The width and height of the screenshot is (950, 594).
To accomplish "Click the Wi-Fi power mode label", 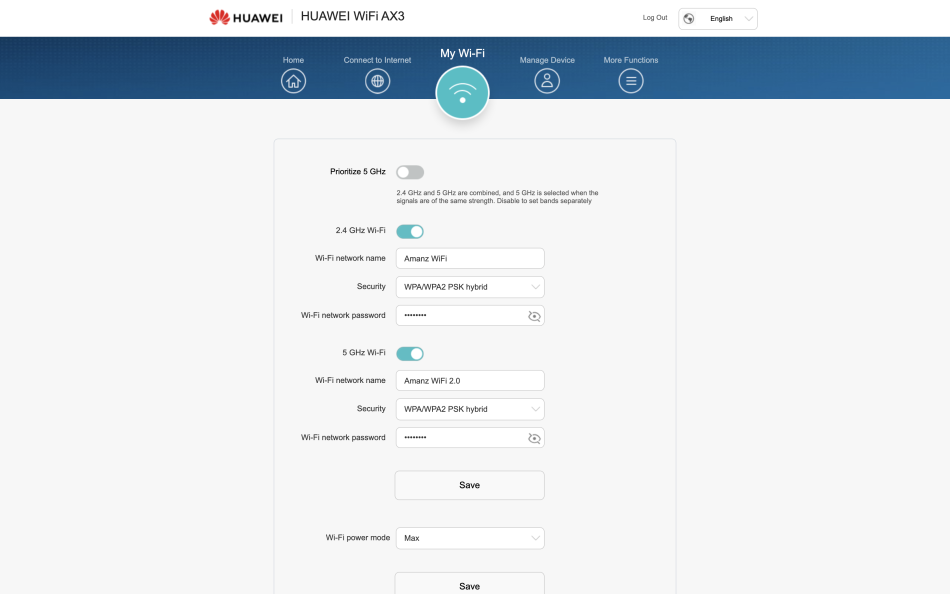I will [357, 538].
